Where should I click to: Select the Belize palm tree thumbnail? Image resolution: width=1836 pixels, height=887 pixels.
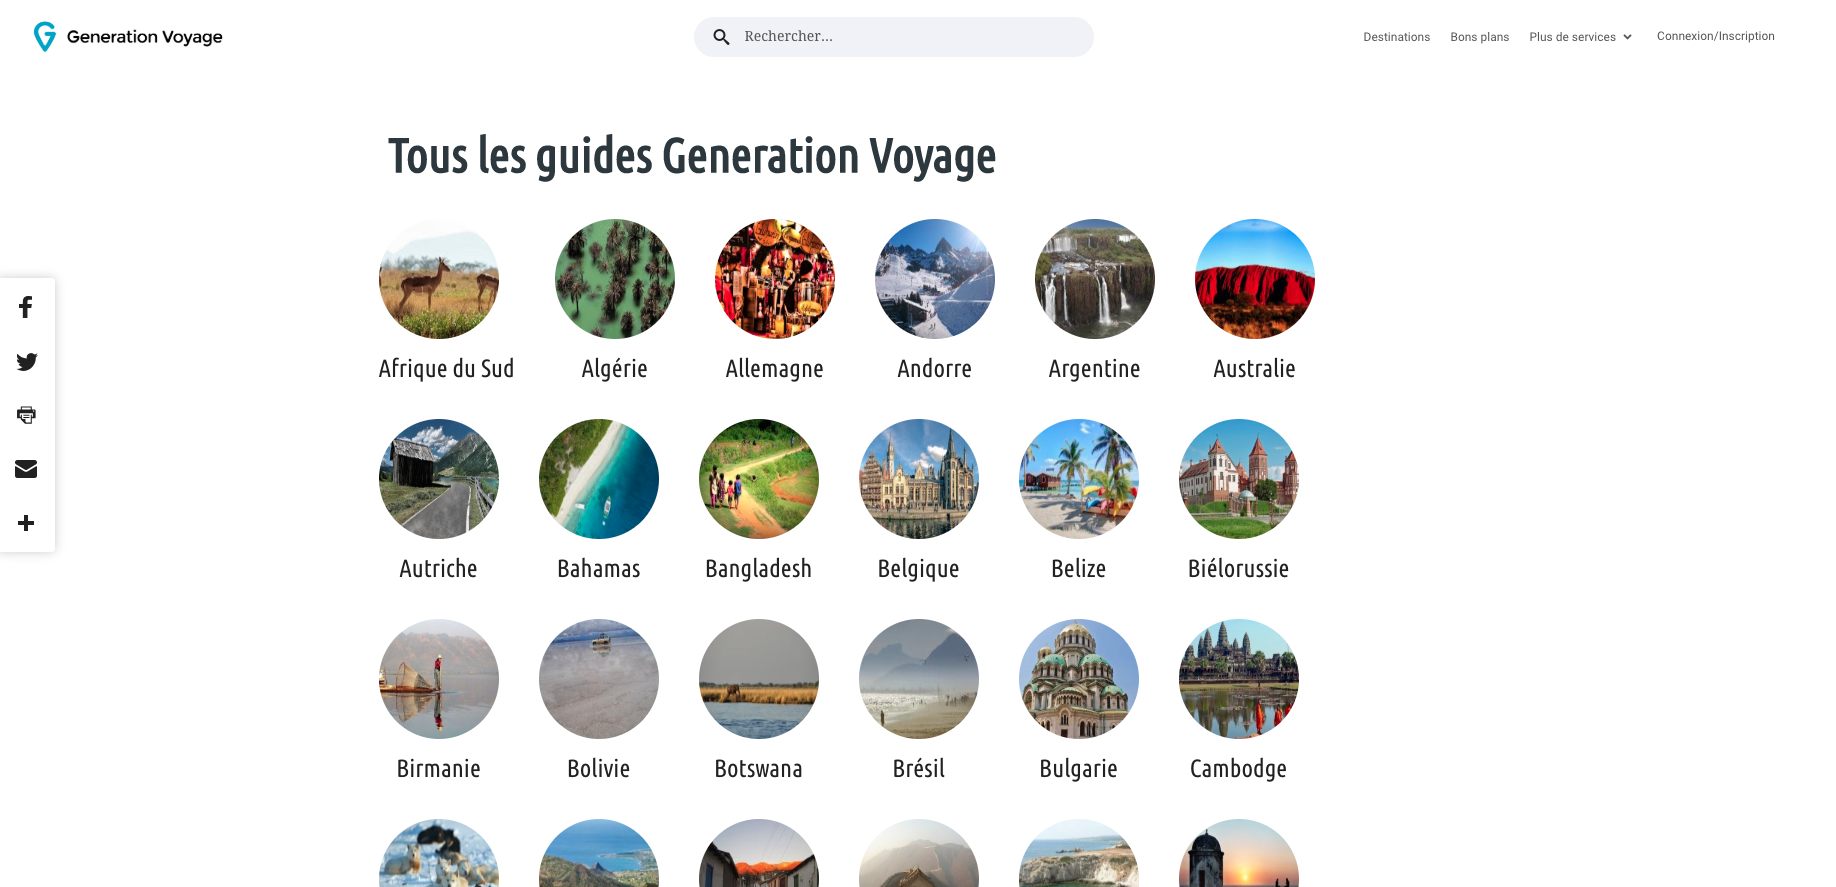(x=1079, y=479)
